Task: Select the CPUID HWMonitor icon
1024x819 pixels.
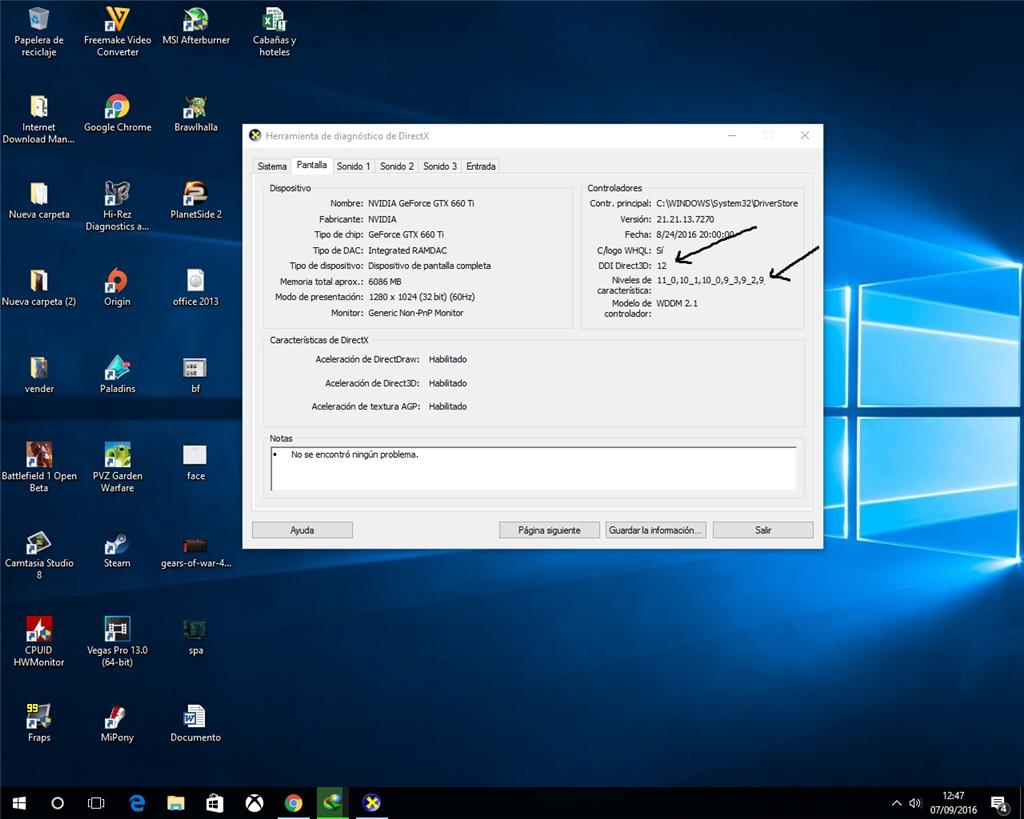Action: [39, 642]
